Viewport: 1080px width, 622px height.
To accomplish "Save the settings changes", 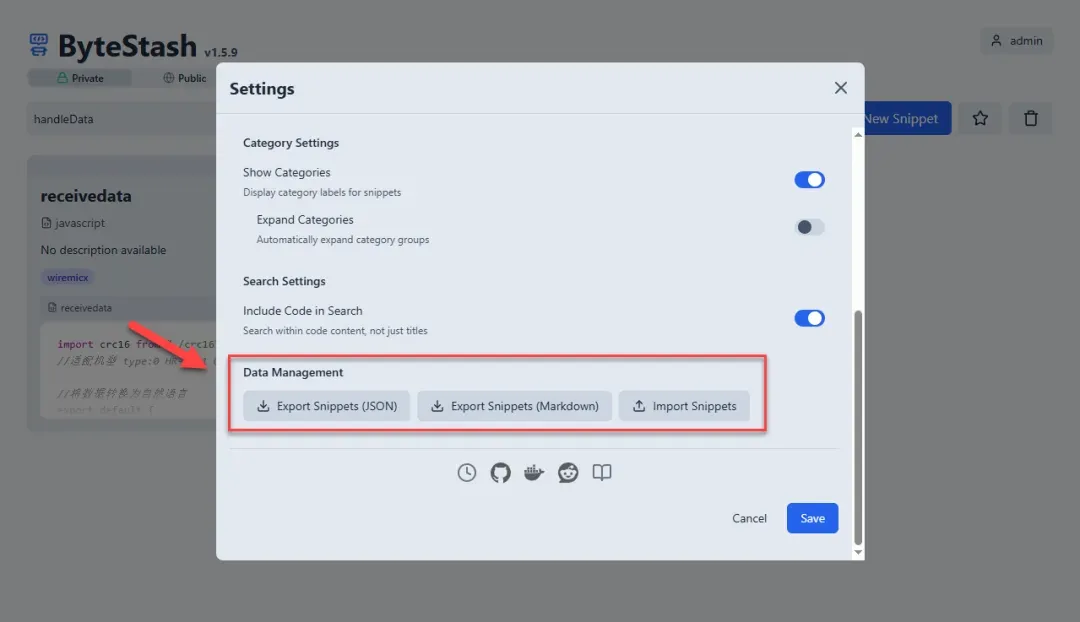I will point(812,518).
